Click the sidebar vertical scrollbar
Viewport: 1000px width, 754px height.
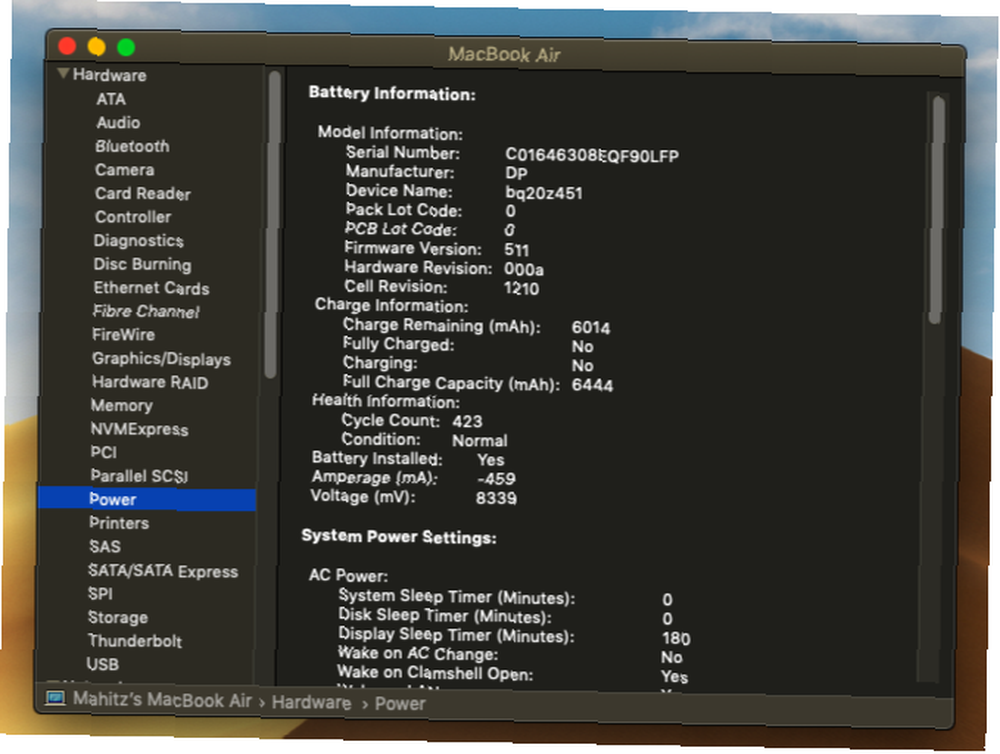tap(273, 225)
